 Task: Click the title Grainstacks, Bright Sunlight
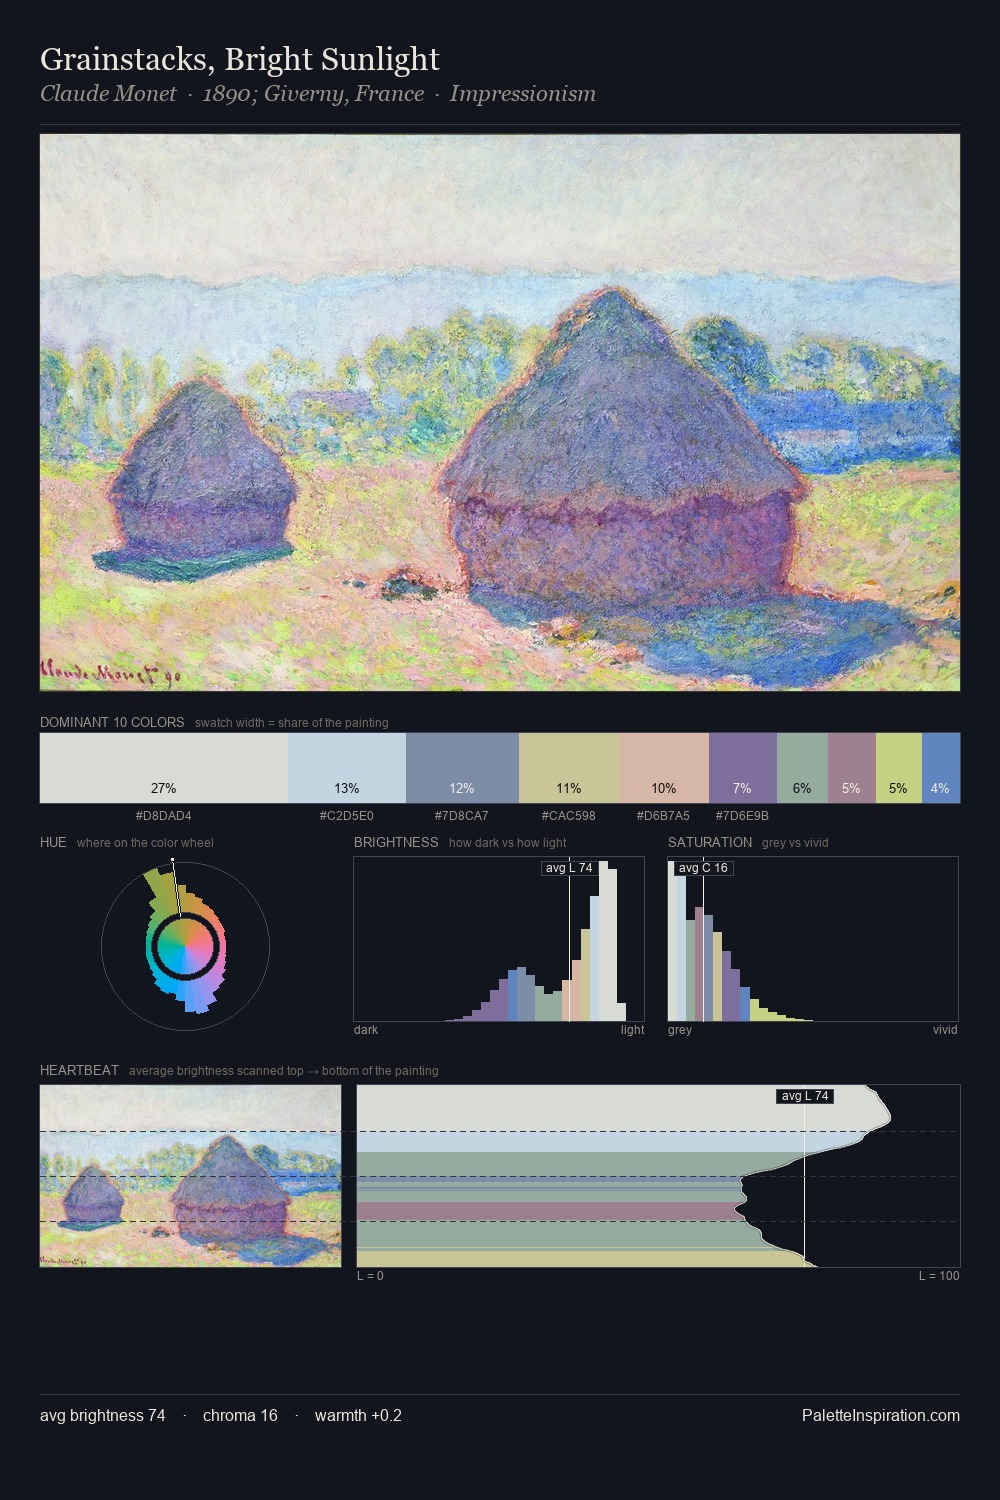240,60
